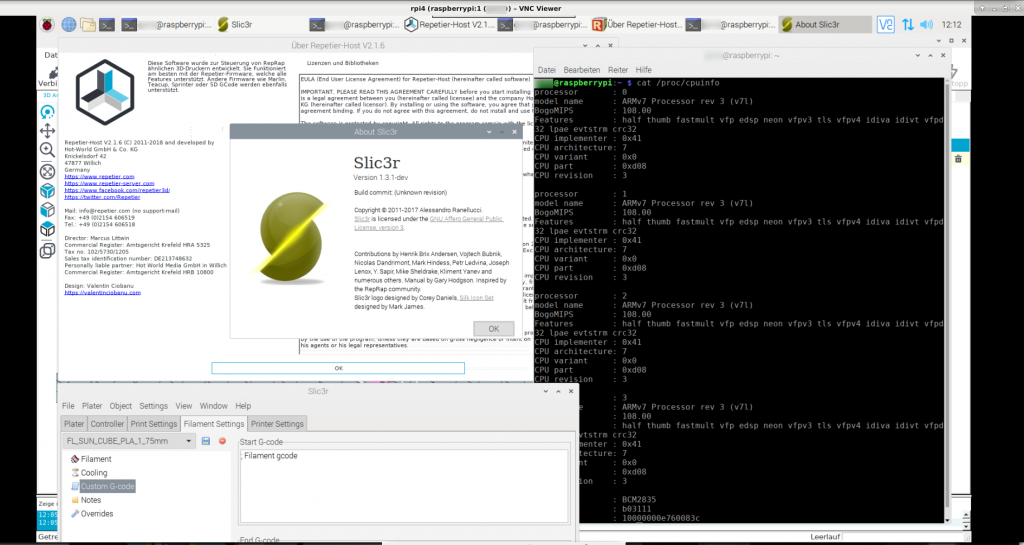Open the FL_SUN_CUBE_PLA_1_75mm preset dropdown
This screenshot has height=545, width=1024.
129,441
